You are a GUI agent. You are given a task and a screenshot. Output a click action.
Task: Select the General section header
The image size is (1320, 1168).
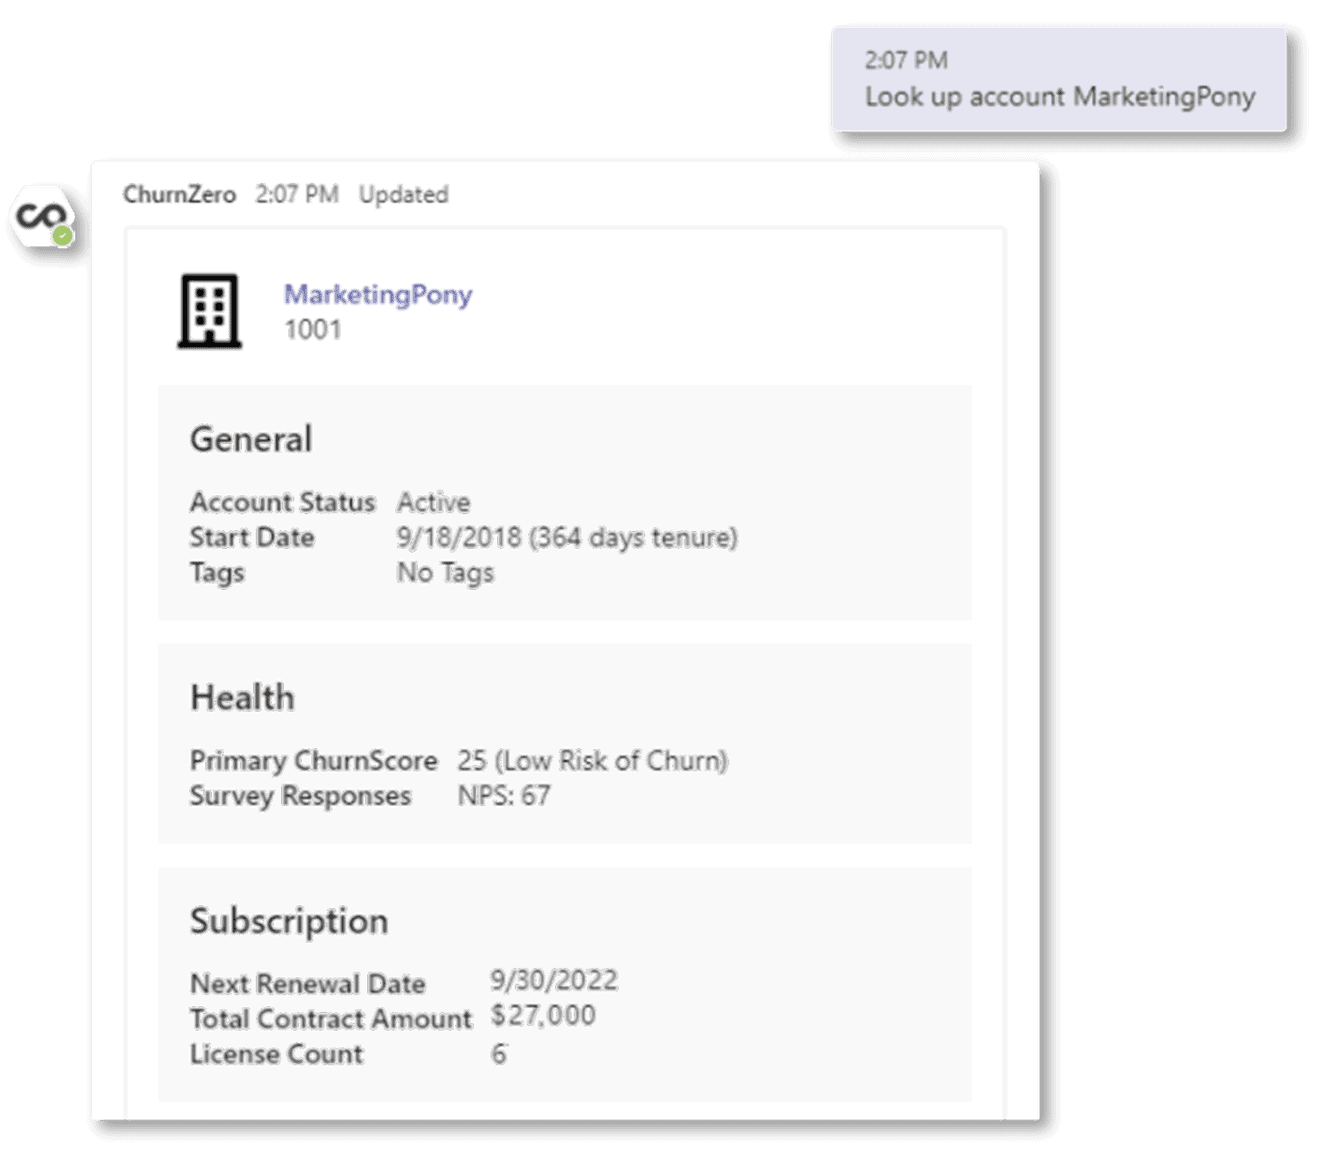click(252, 438)
